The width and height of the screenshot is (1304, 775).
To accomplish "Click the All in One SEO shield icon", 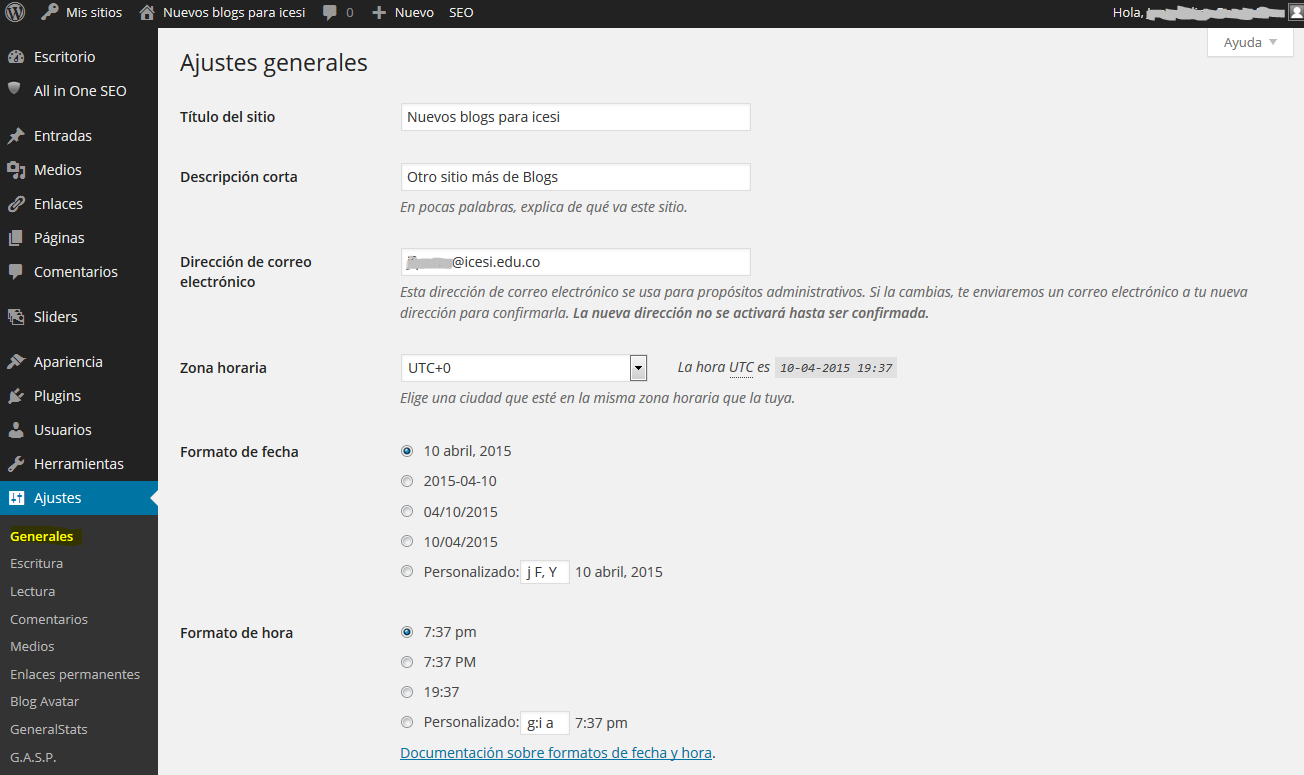I will (15, 89).
